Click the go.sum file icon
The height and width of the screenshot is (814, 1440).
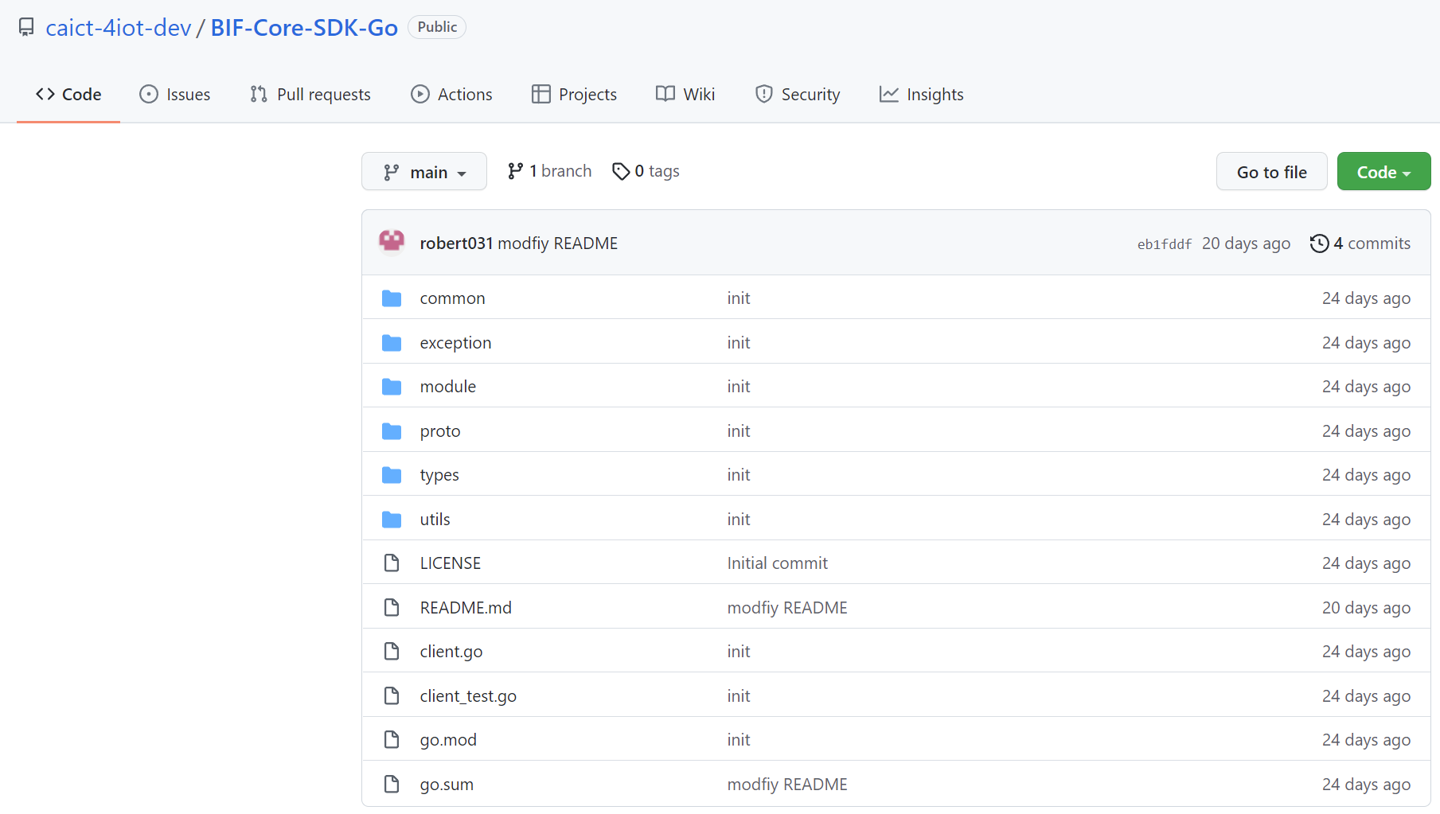(392, 784)
